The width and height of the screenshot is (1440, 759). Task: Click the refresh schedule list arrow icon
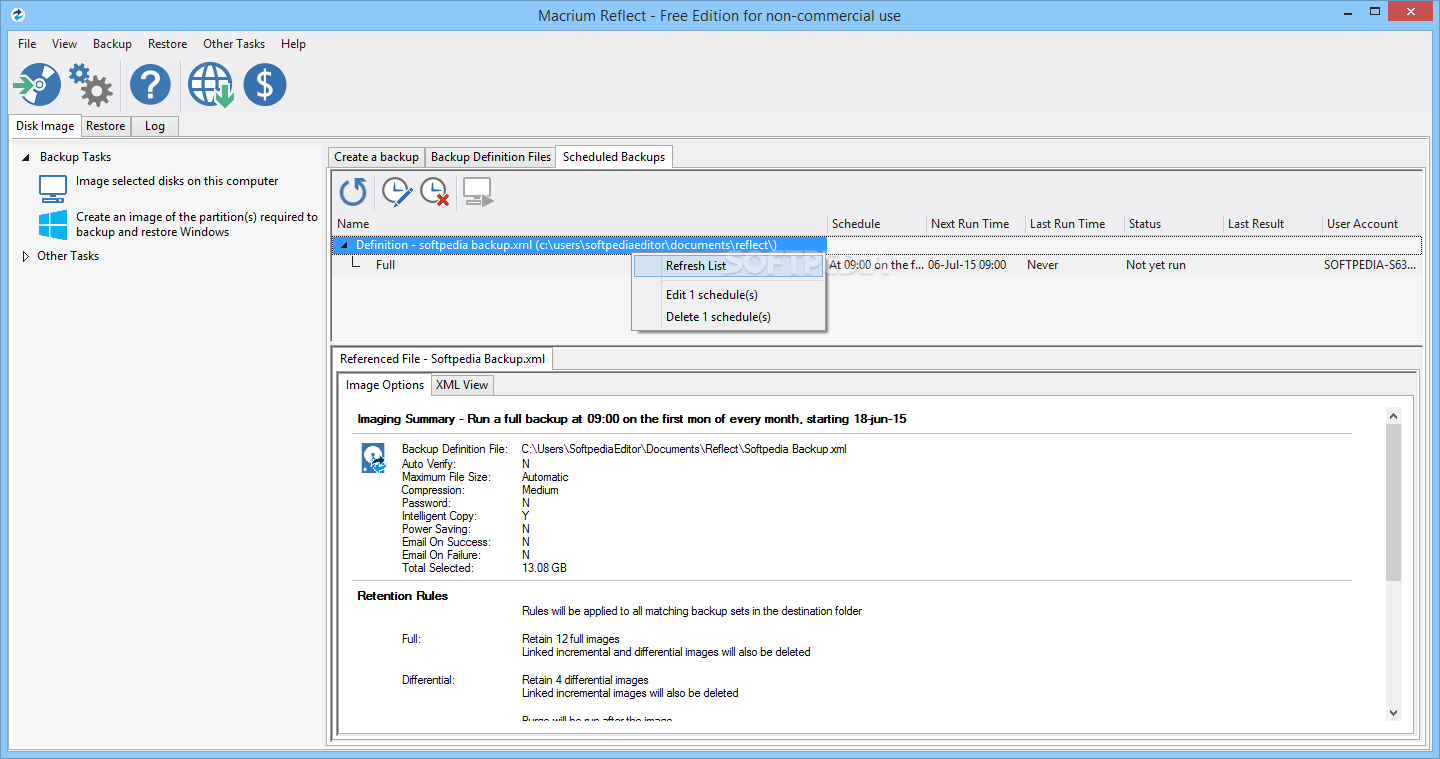click(x=353, y=192)
